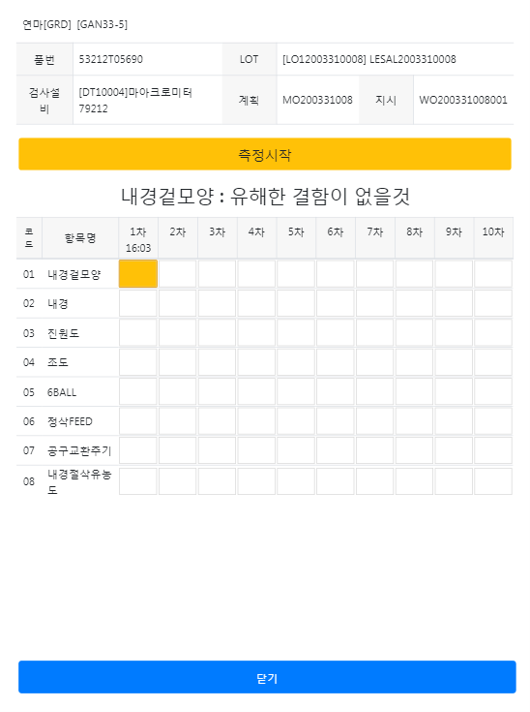
Task: Click the 지시 value WO200331008001
Action: [463, 100]
